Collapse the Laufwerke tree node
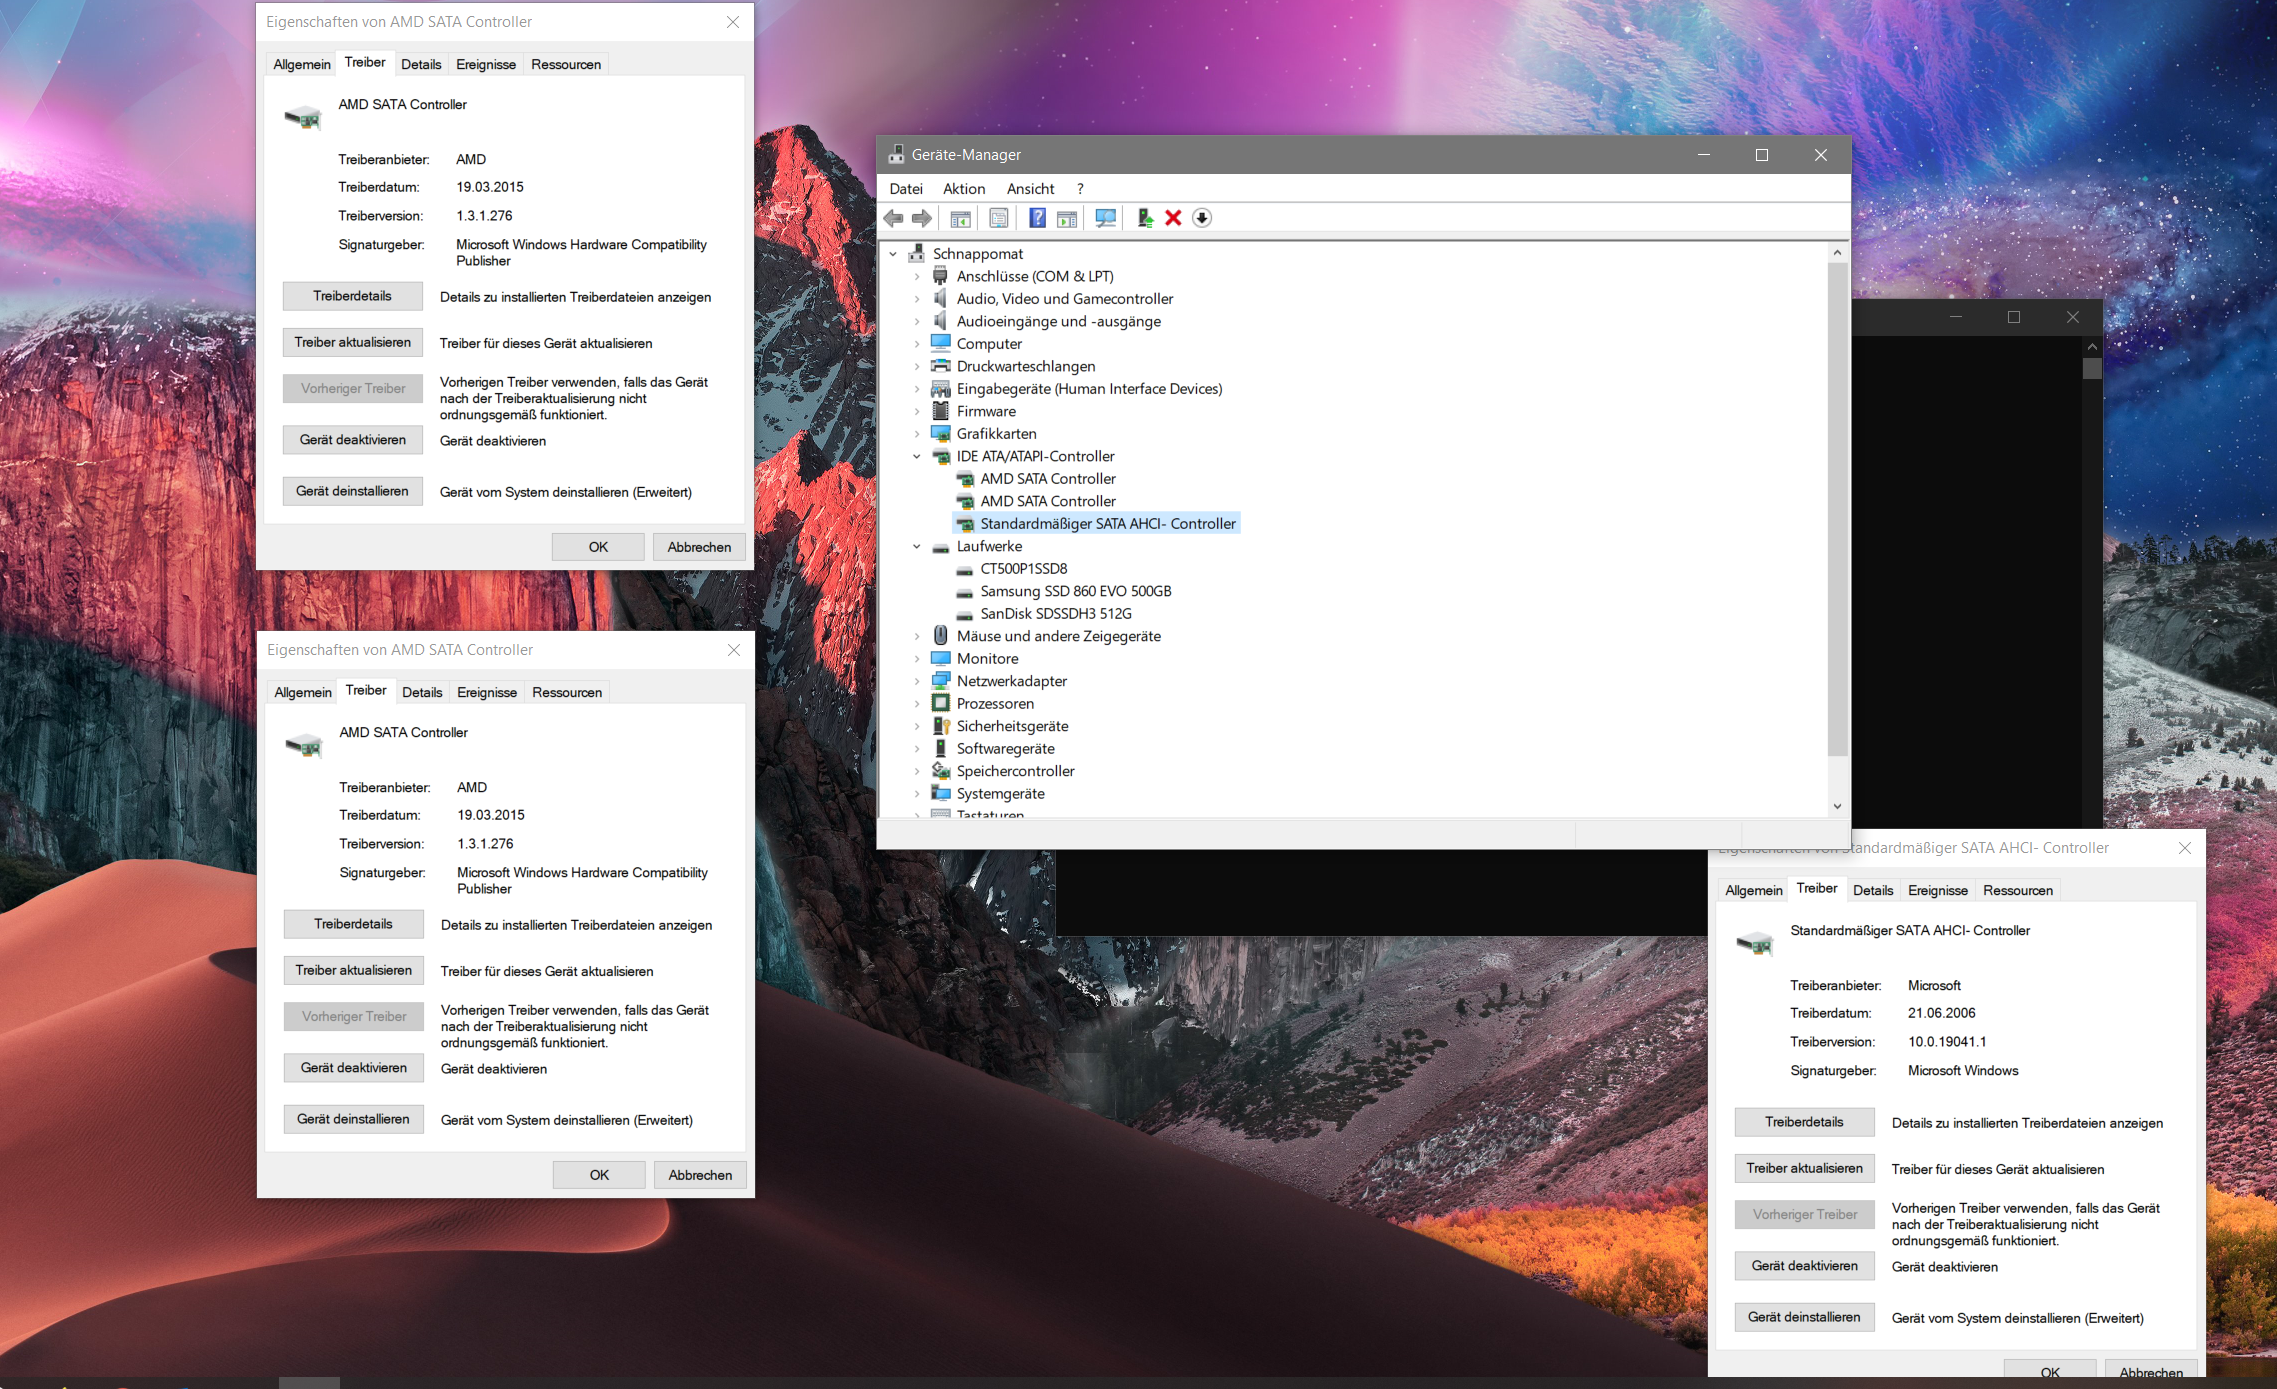The height and width of the screenshot is (1389, 2277). click(916, 547)
